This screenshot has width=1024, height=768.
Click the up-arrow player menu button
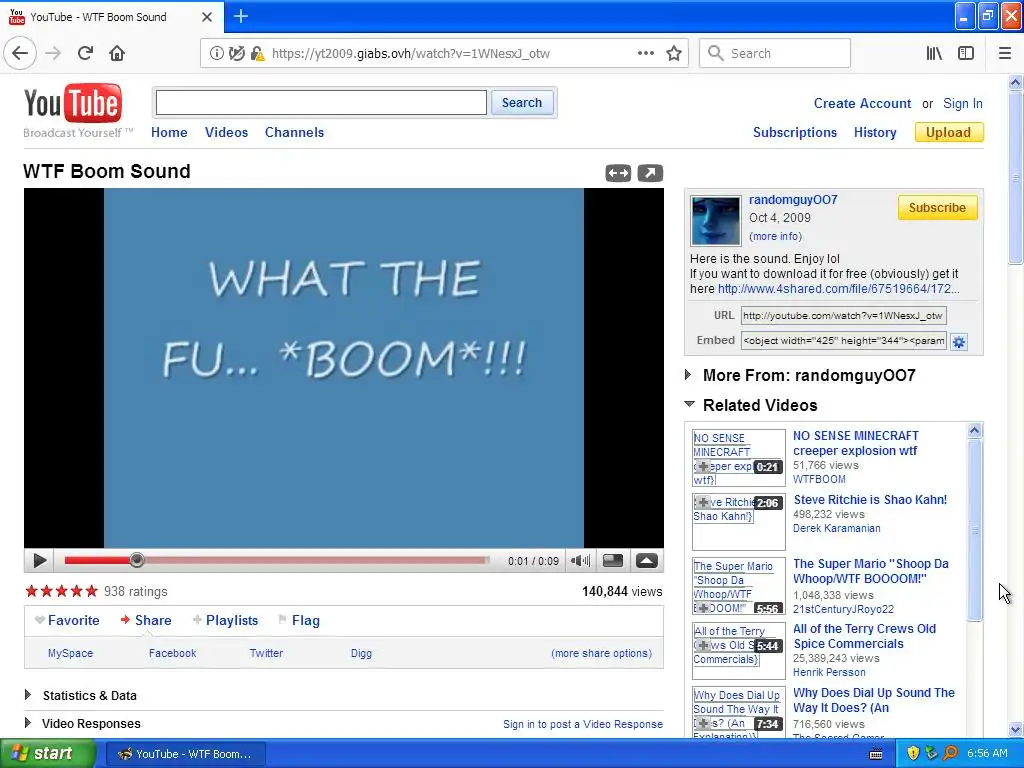(647, 560)
